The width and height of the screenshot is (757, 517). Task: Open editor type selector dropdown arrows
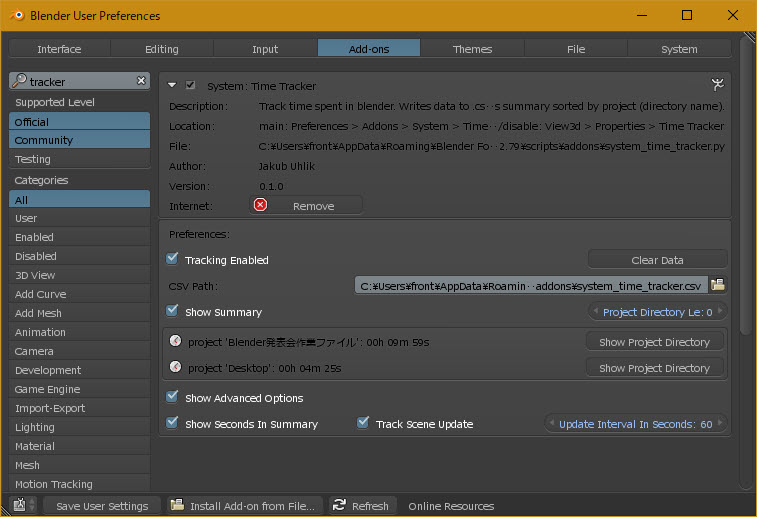tap(32, 505)
